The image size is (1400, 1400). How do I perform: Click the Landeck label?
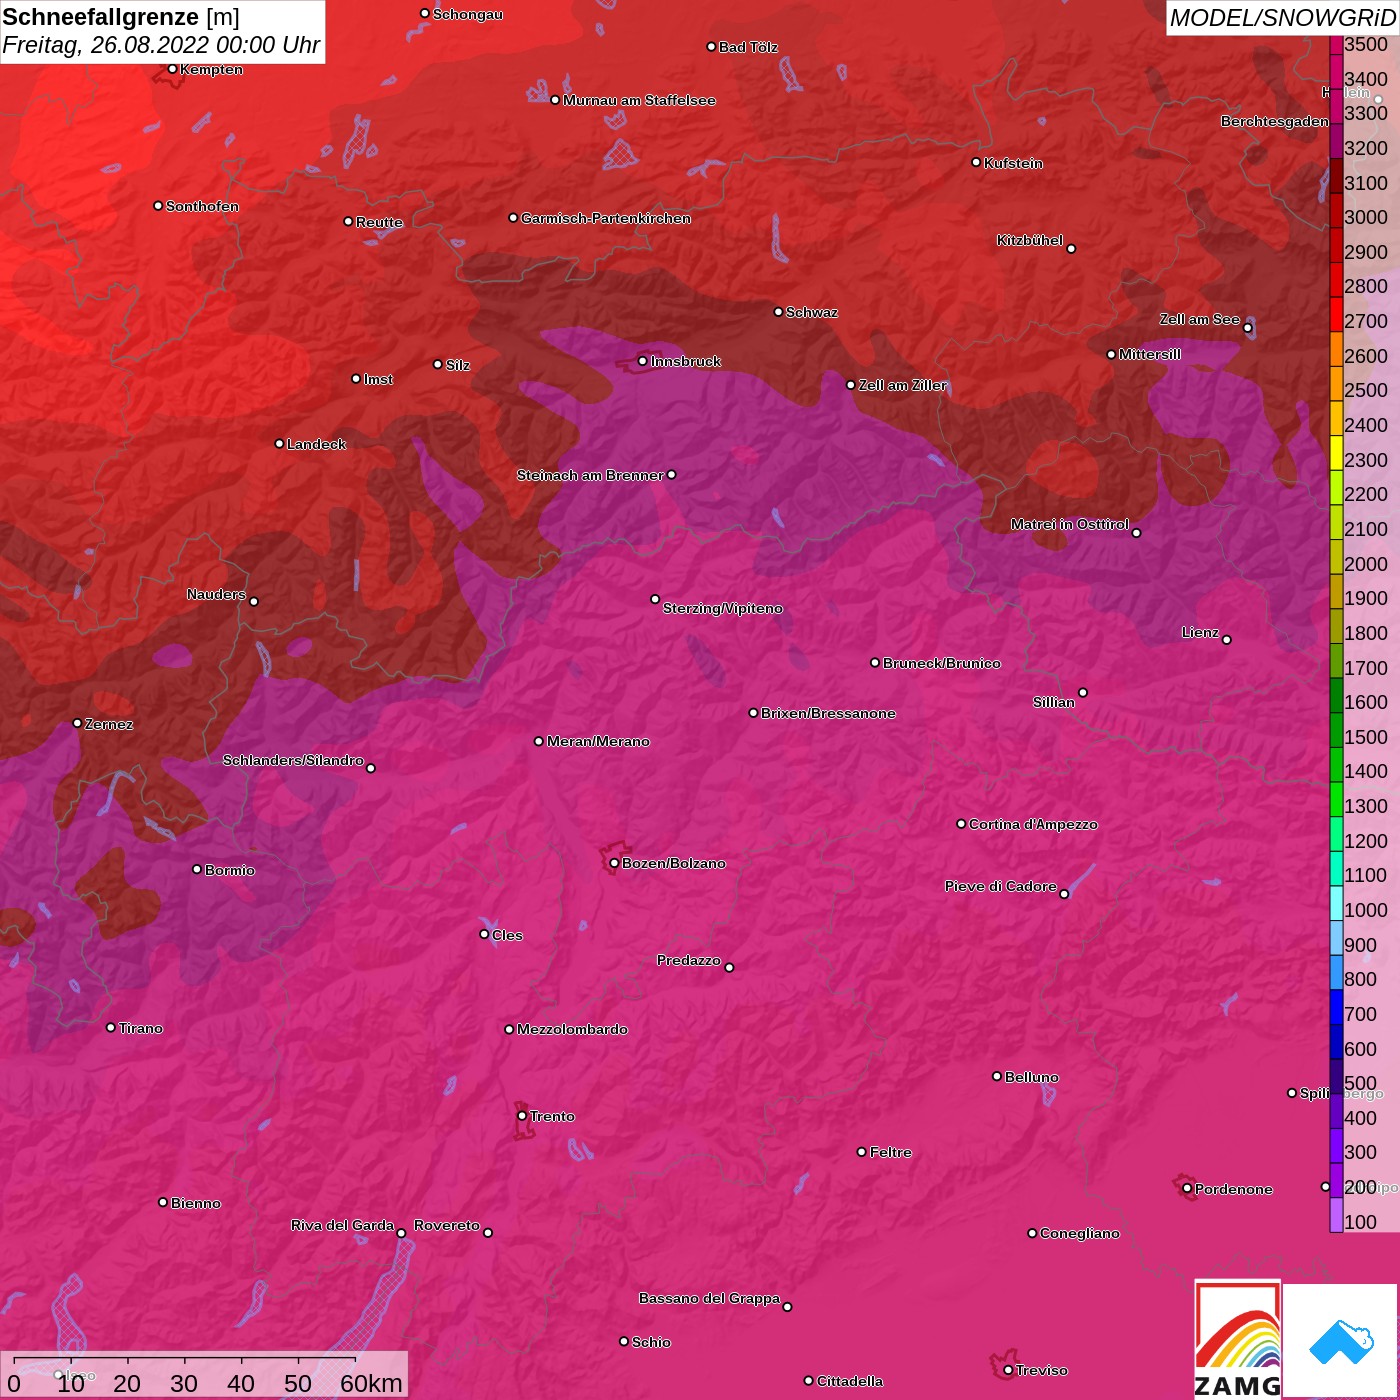(x=316, y=444)
